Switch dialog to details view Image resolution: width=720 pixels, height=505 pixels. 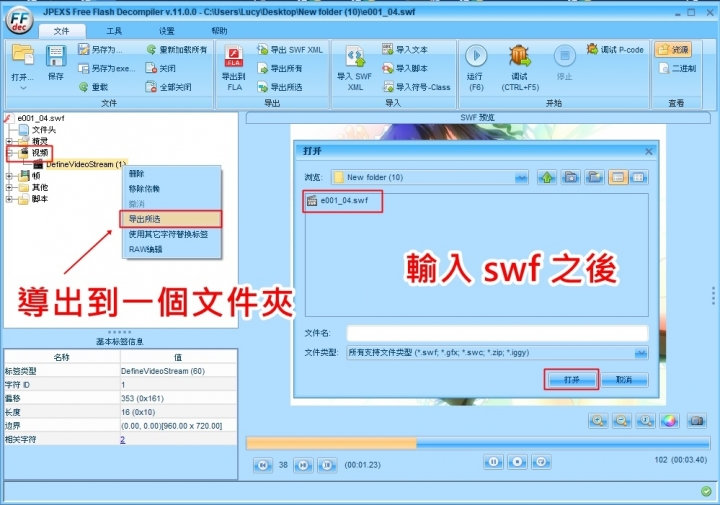pos(639,177)
